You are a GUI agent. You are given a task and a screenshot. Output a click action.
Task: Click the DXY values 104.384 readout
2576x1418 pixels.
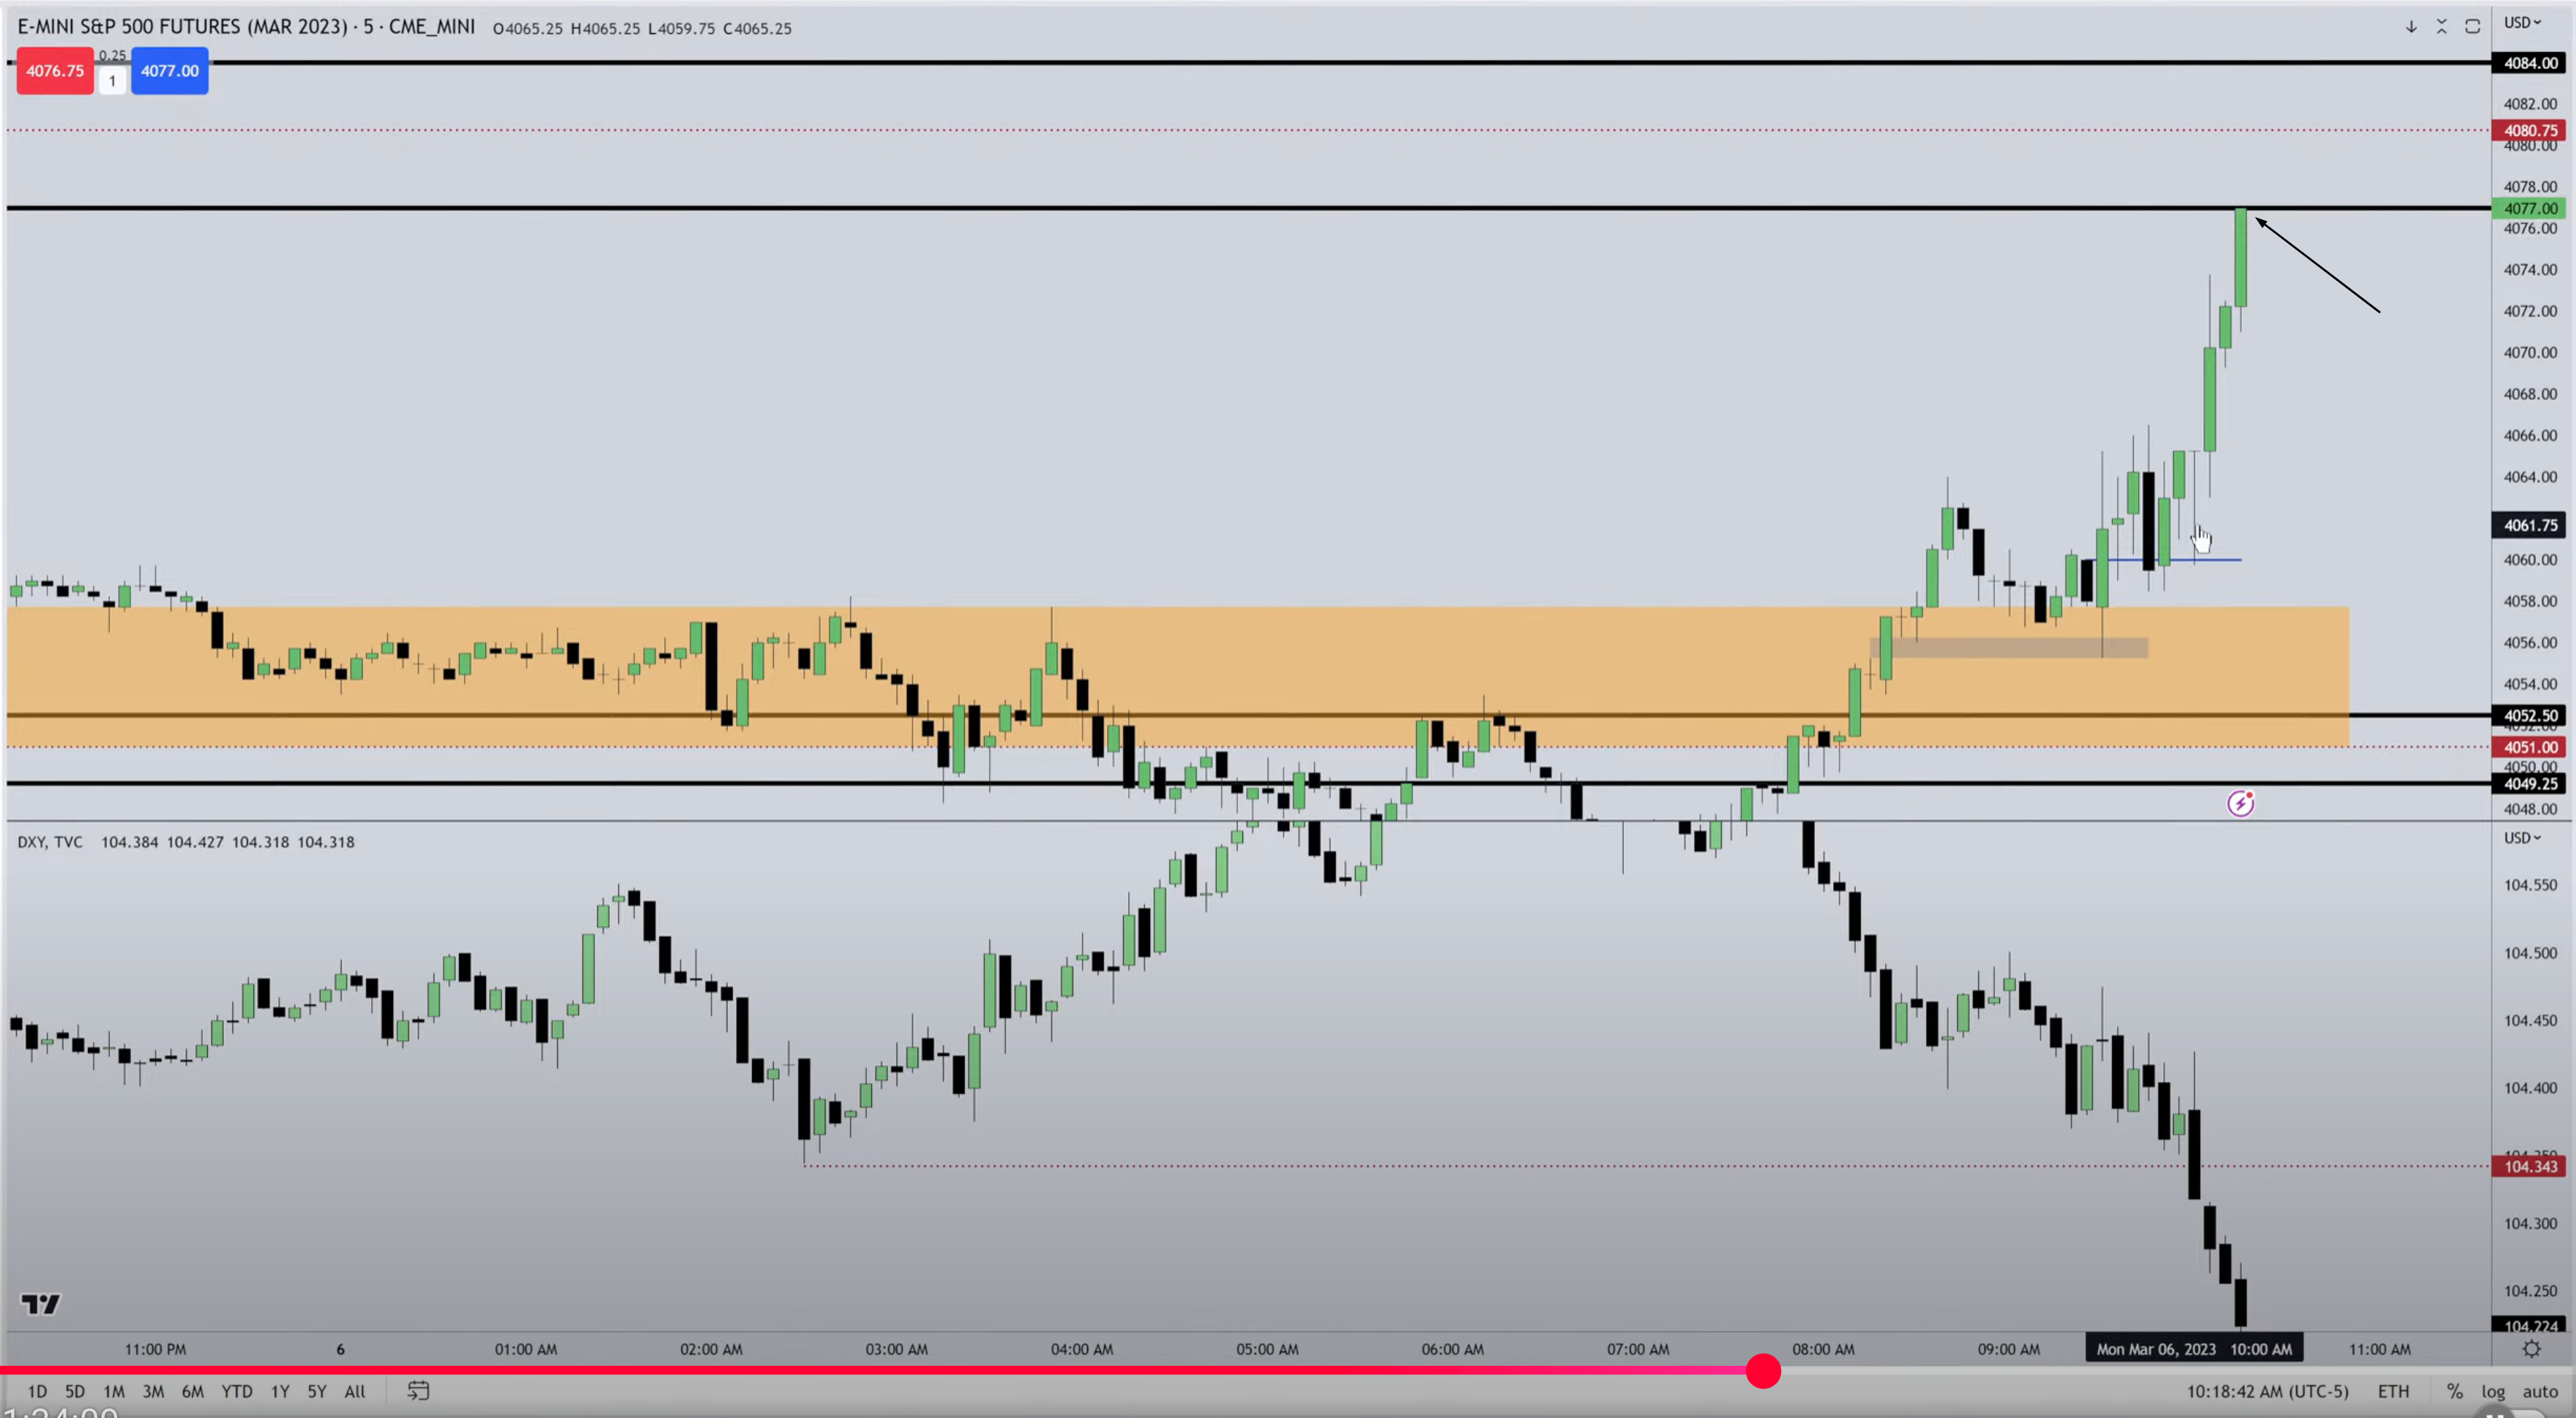pos(228,842)
